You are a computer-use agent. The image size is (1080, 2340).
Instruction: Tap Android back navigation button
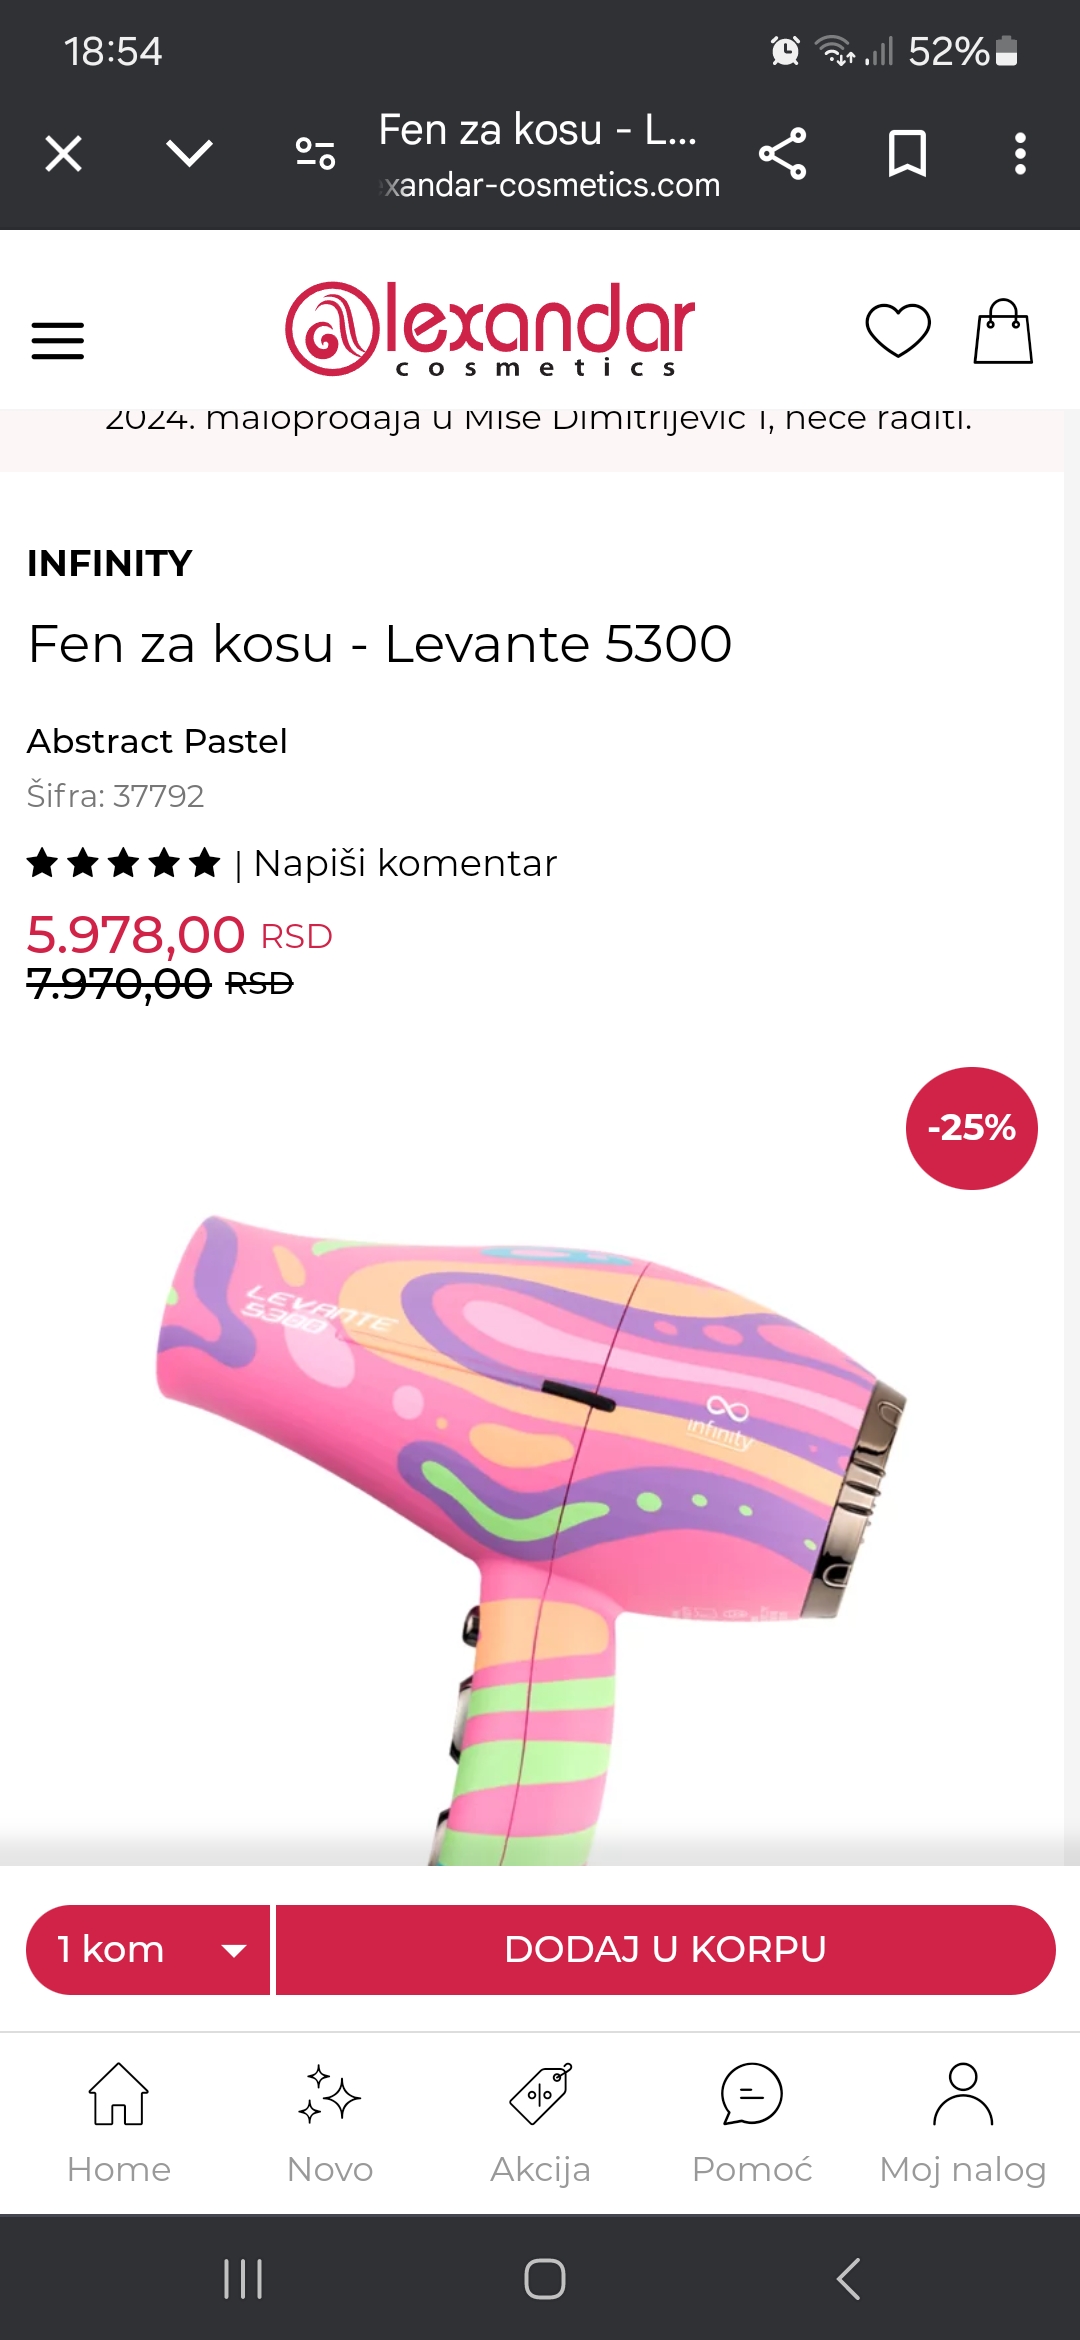tap(848, 2279)
